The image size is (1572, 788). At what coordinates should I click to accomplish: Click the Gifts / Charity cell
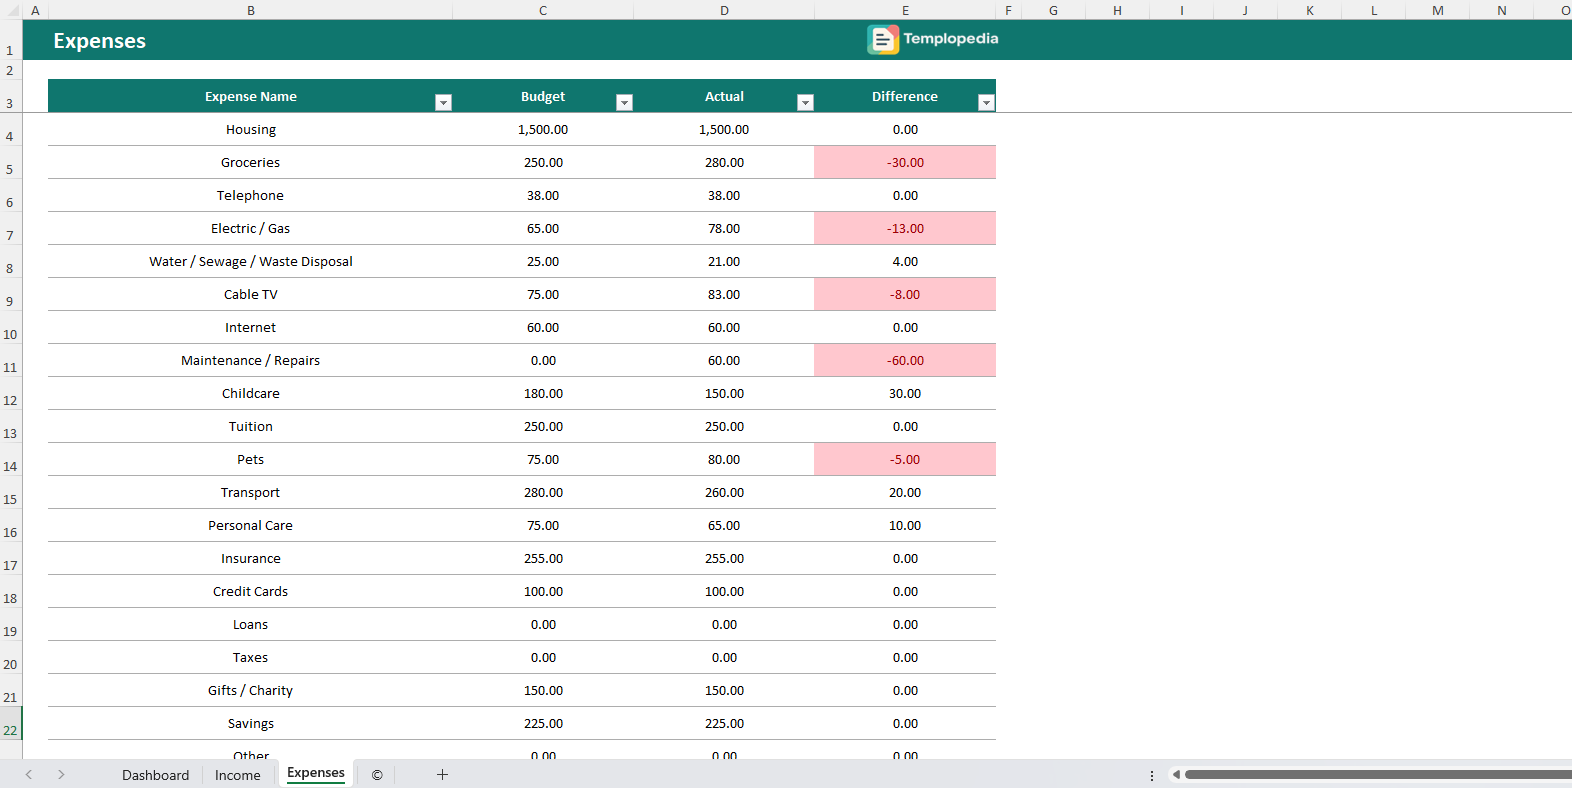tap(250, 691)
